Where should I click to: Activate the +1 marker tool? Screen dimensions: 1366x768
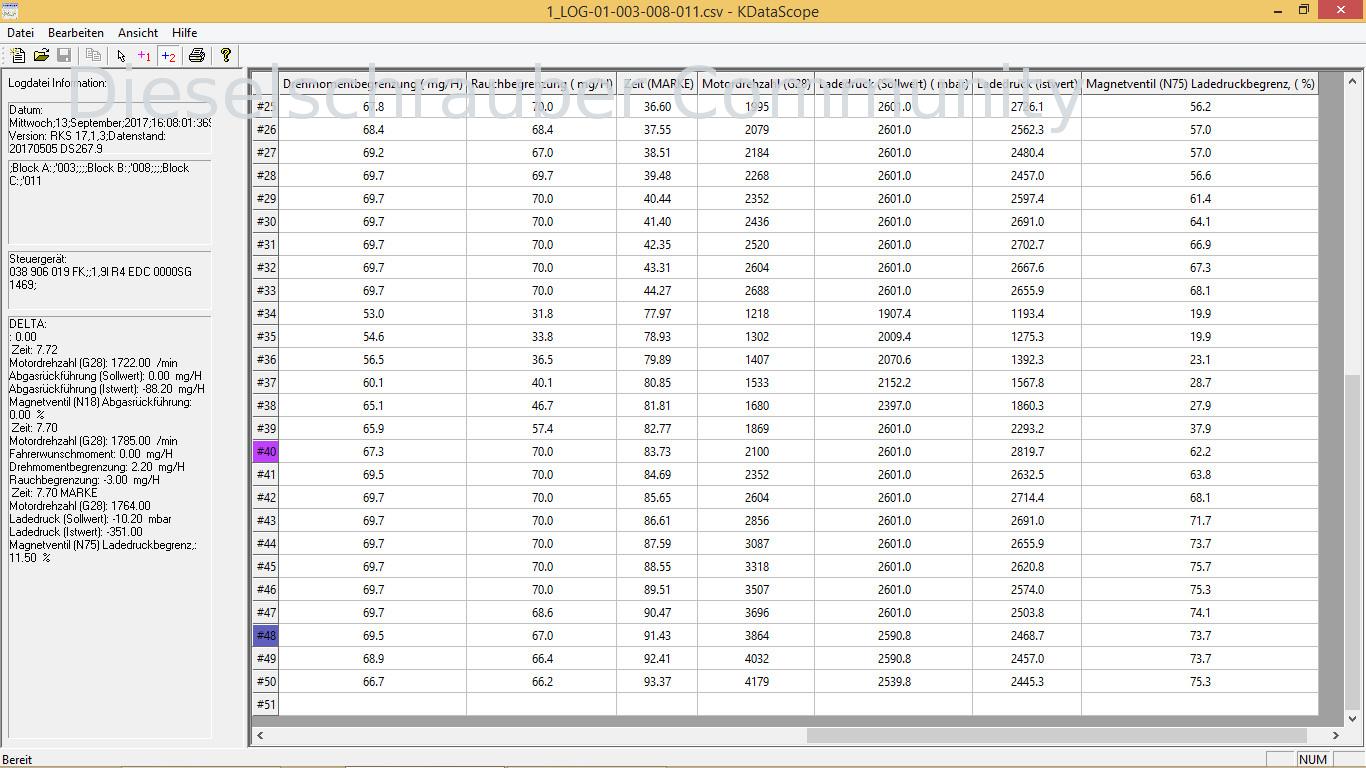tap(144, 56)
